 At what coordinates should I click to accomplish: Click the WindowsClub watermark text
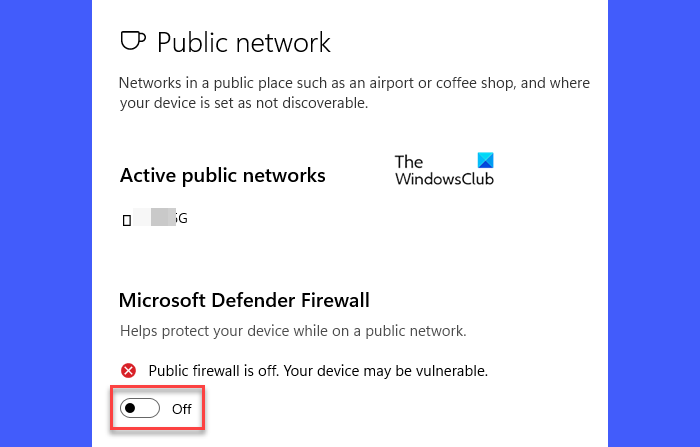(444, 179)
